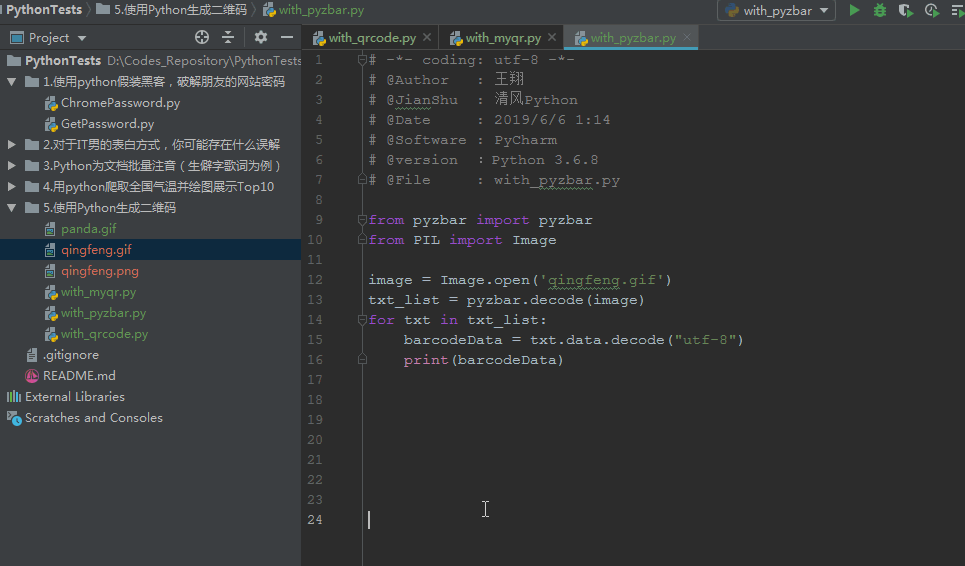Image resolution: width=965 pixels, height=566 pixels.
Task: Click the External Libraries icon
Action: [14, 396]
